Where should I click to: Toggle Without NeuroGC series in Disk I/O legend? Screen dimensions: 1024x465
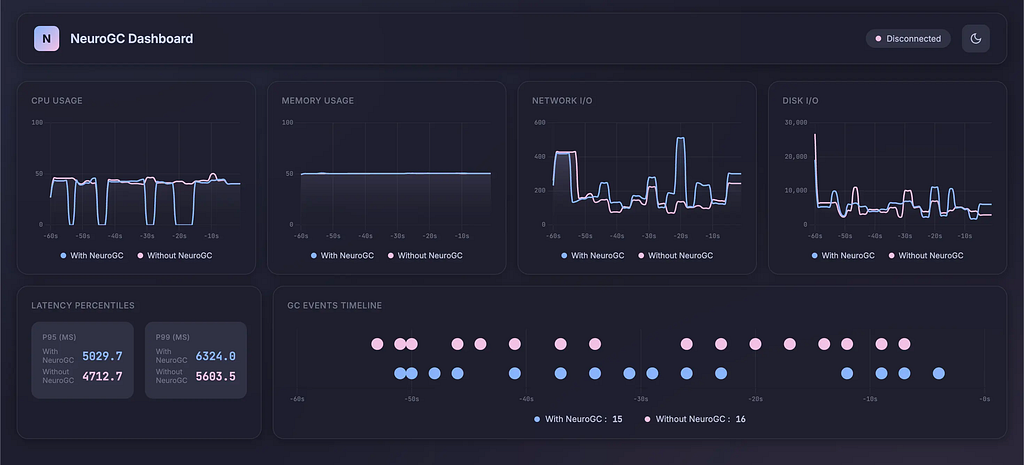pyautogui.click(x=925, y=255)
